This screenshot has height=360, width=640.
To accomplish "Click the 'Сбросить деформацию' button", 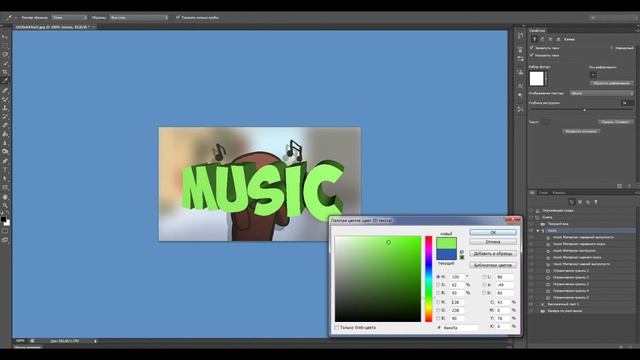I will [x=611, y=83].
